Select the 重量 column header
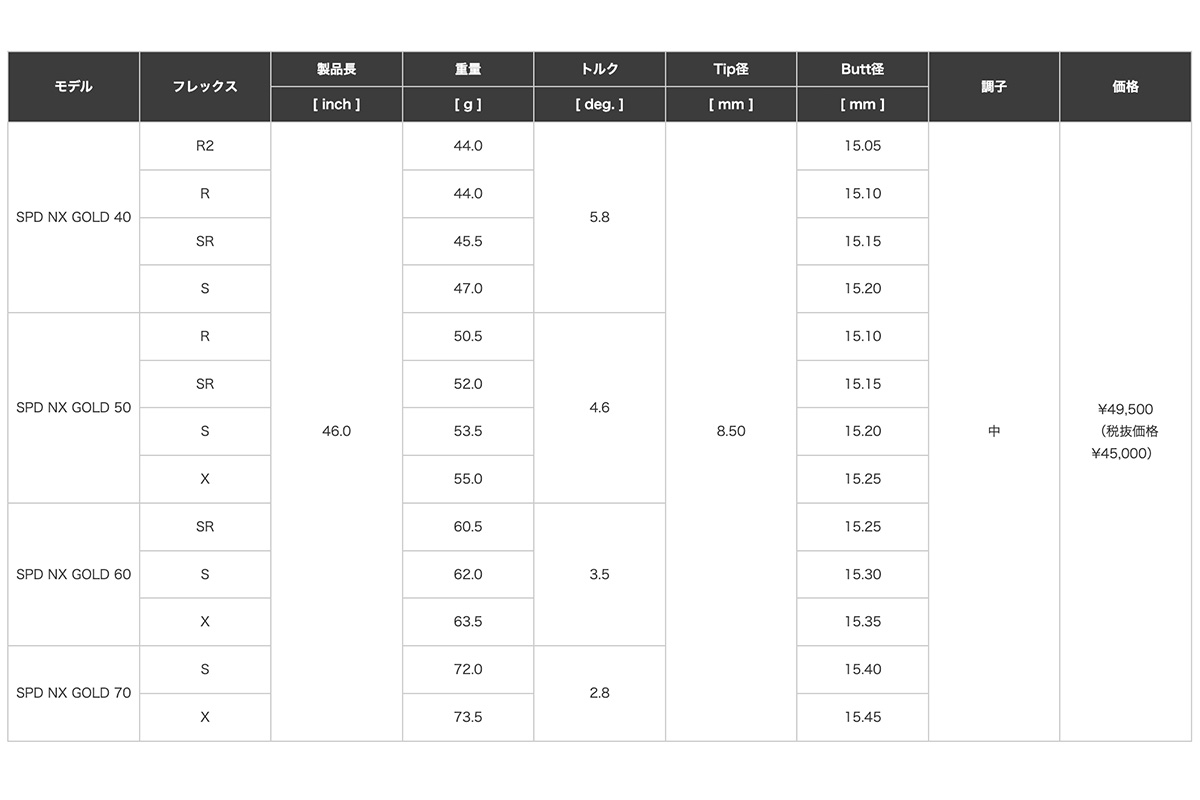The width and height of the screenshot is (1200, 800). [468, 70]
